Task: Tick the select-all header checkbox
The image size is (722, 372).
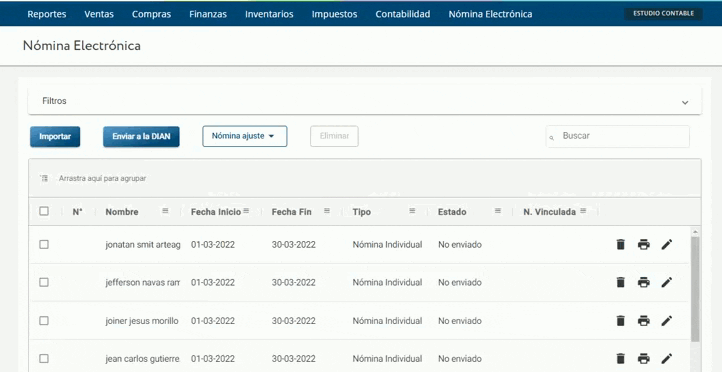Action: [44, 211]
